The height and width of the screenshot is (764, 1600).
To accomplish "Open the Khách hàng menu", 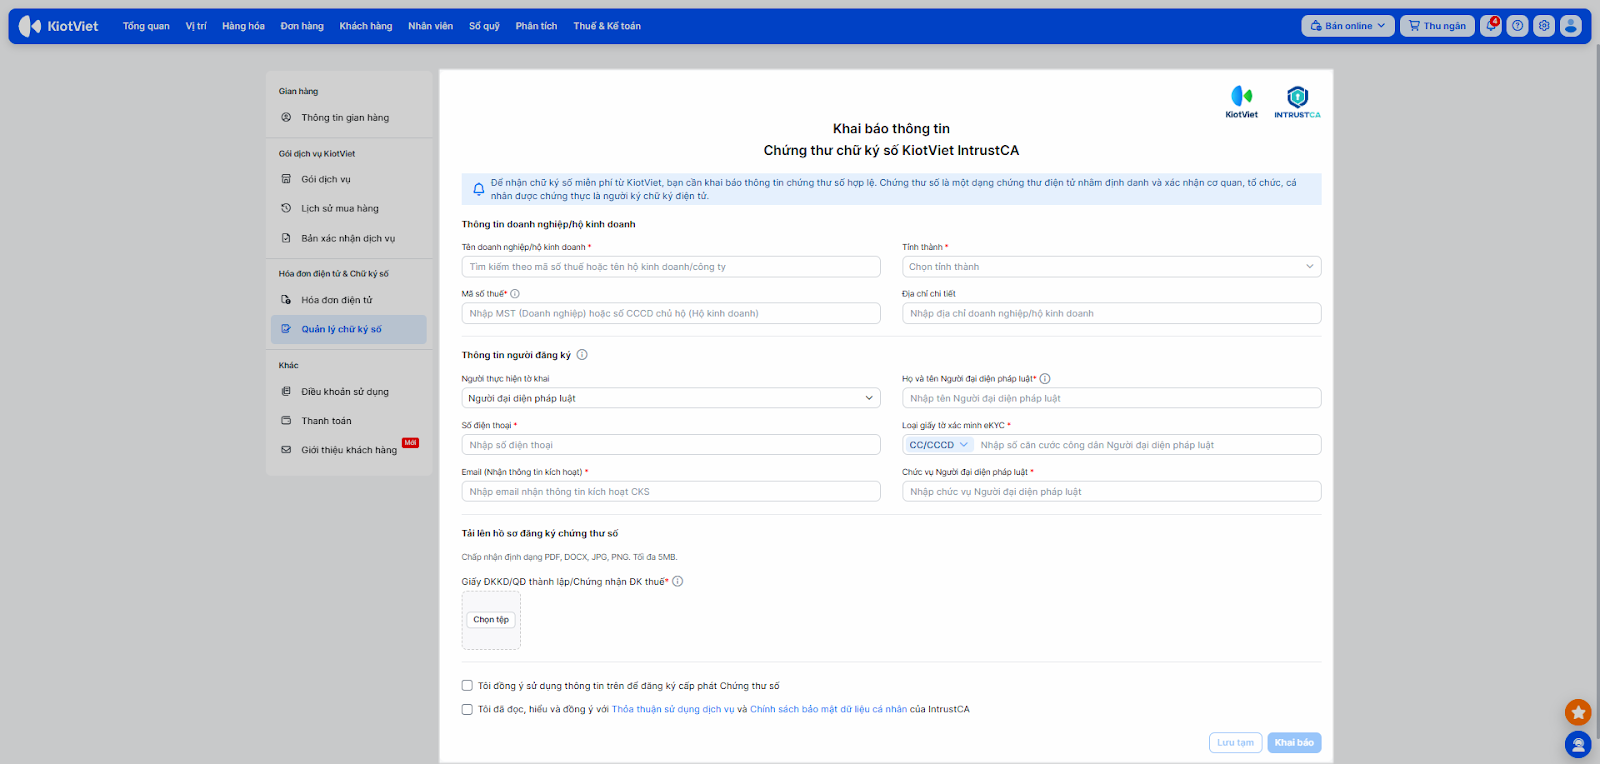I will click(366, 26).
